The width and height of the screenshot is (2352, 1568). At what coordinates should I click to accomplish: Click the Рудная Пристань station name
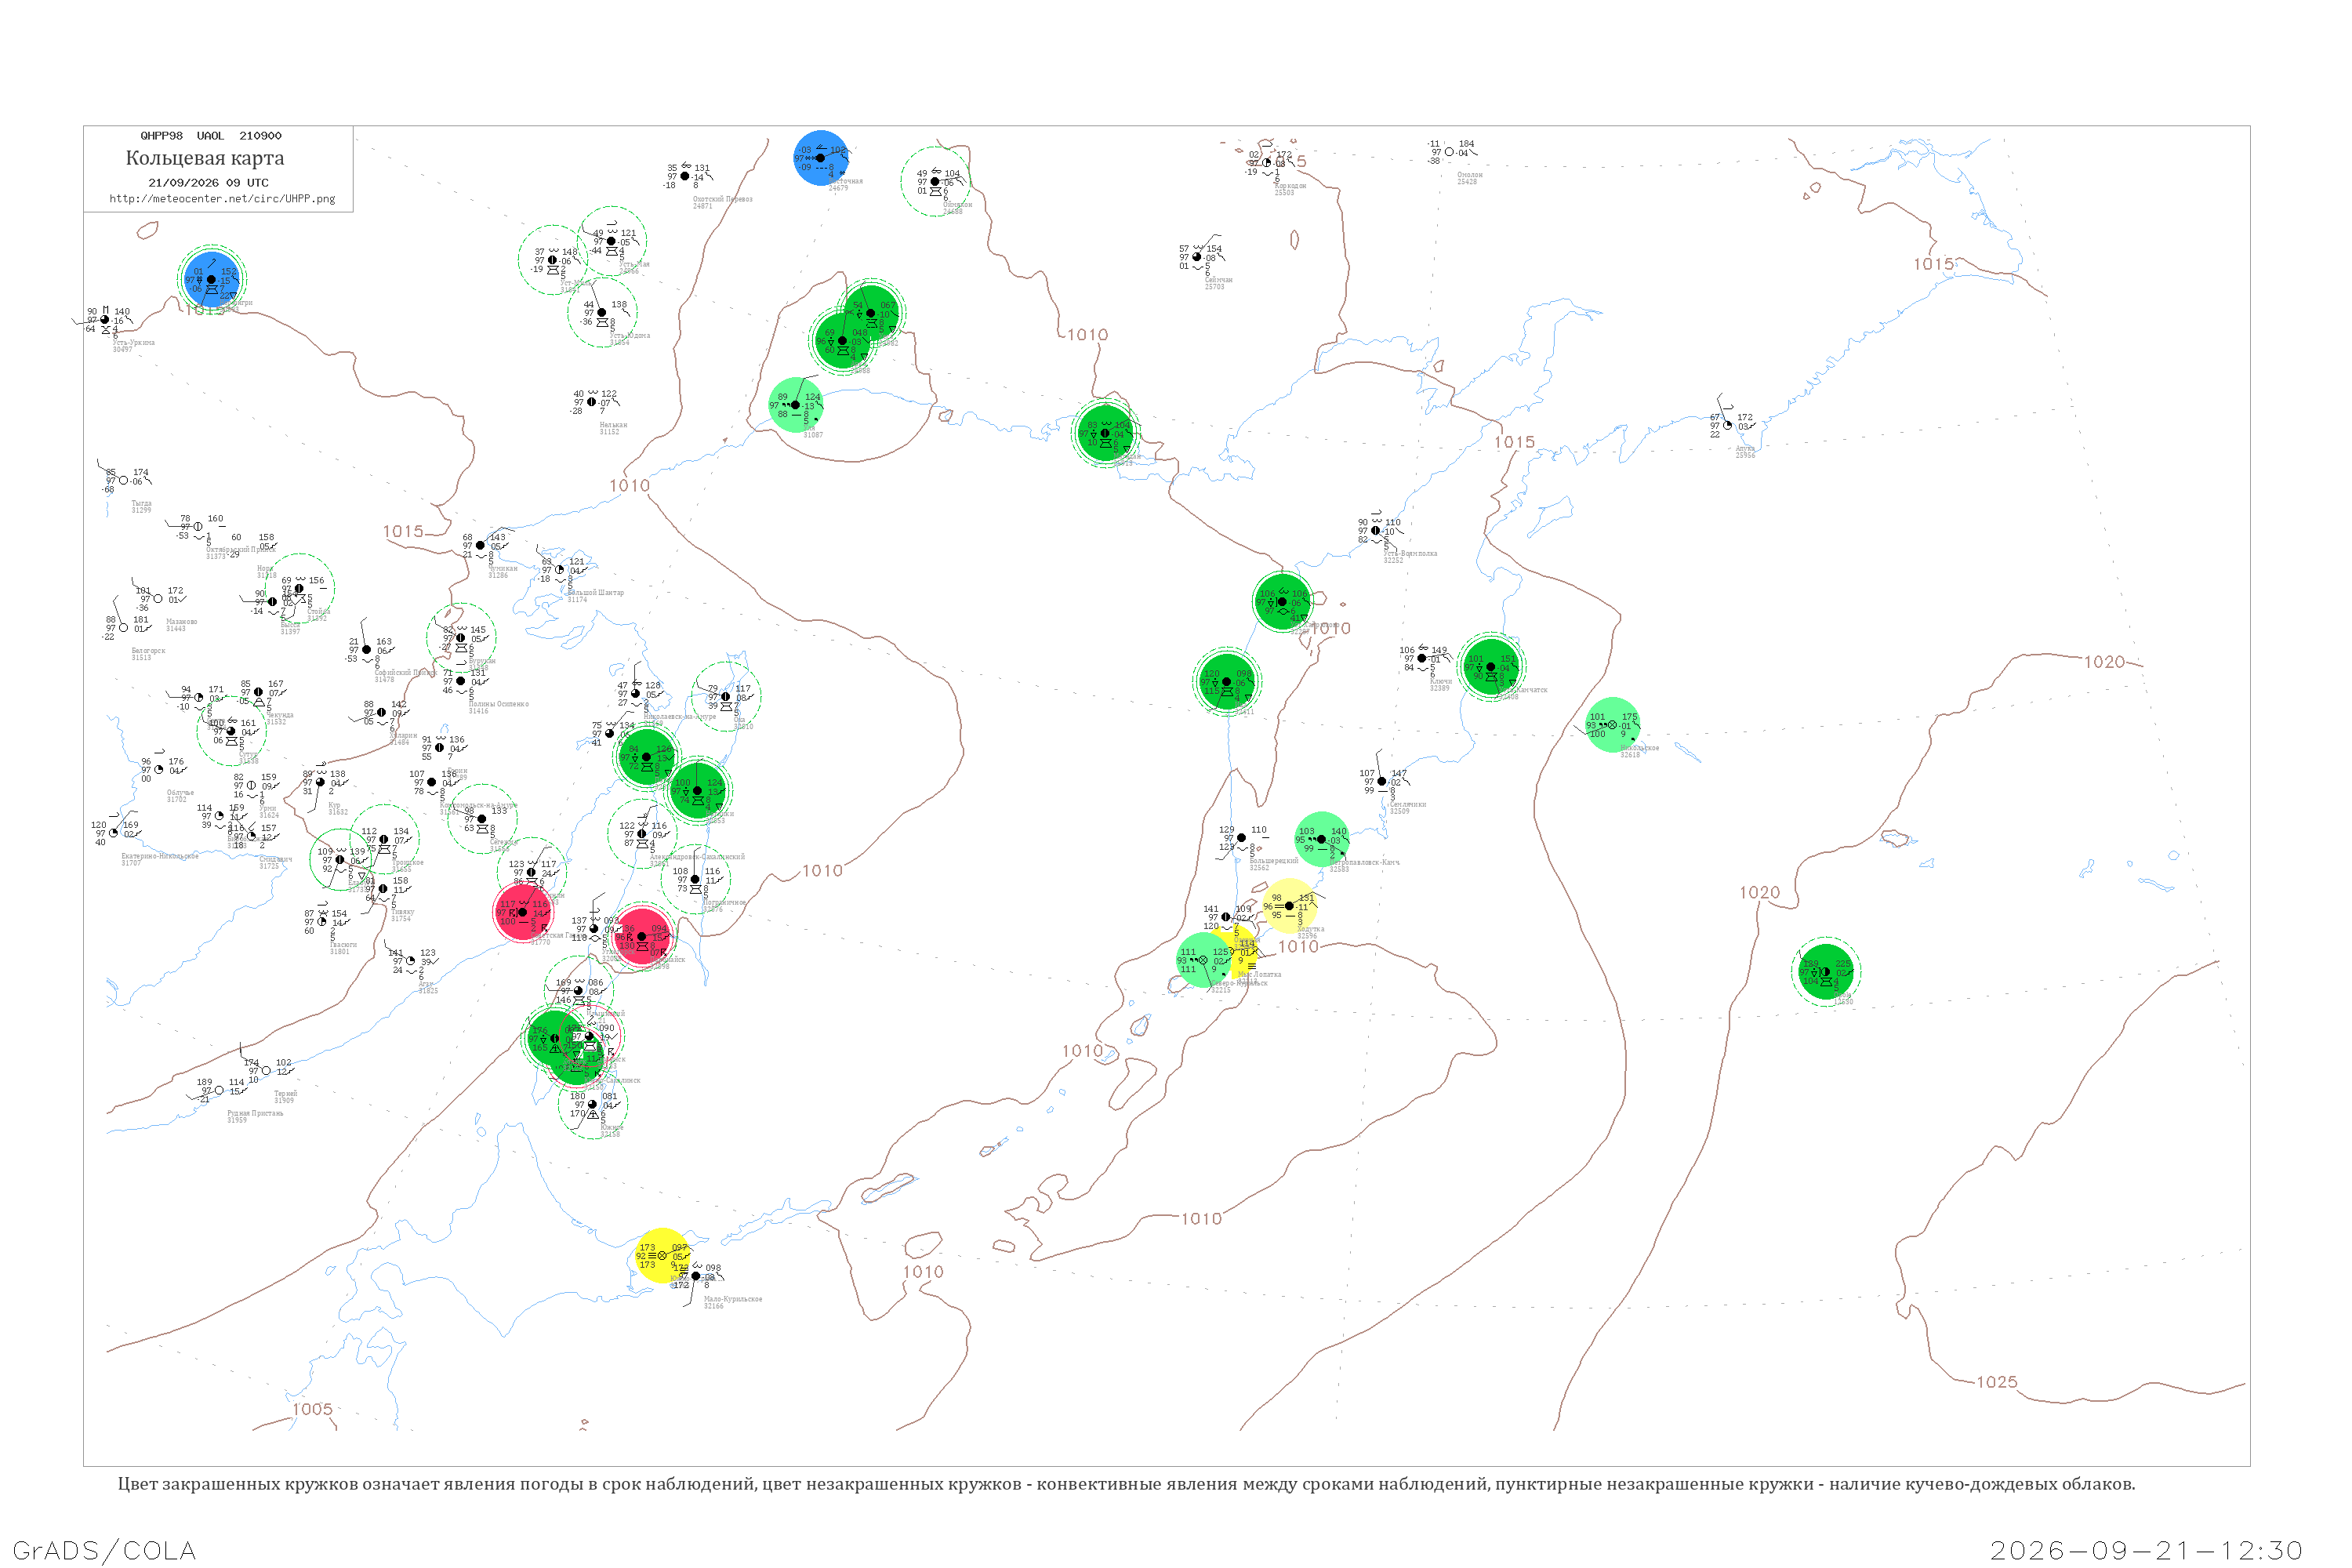click(x=255, y=1113)
